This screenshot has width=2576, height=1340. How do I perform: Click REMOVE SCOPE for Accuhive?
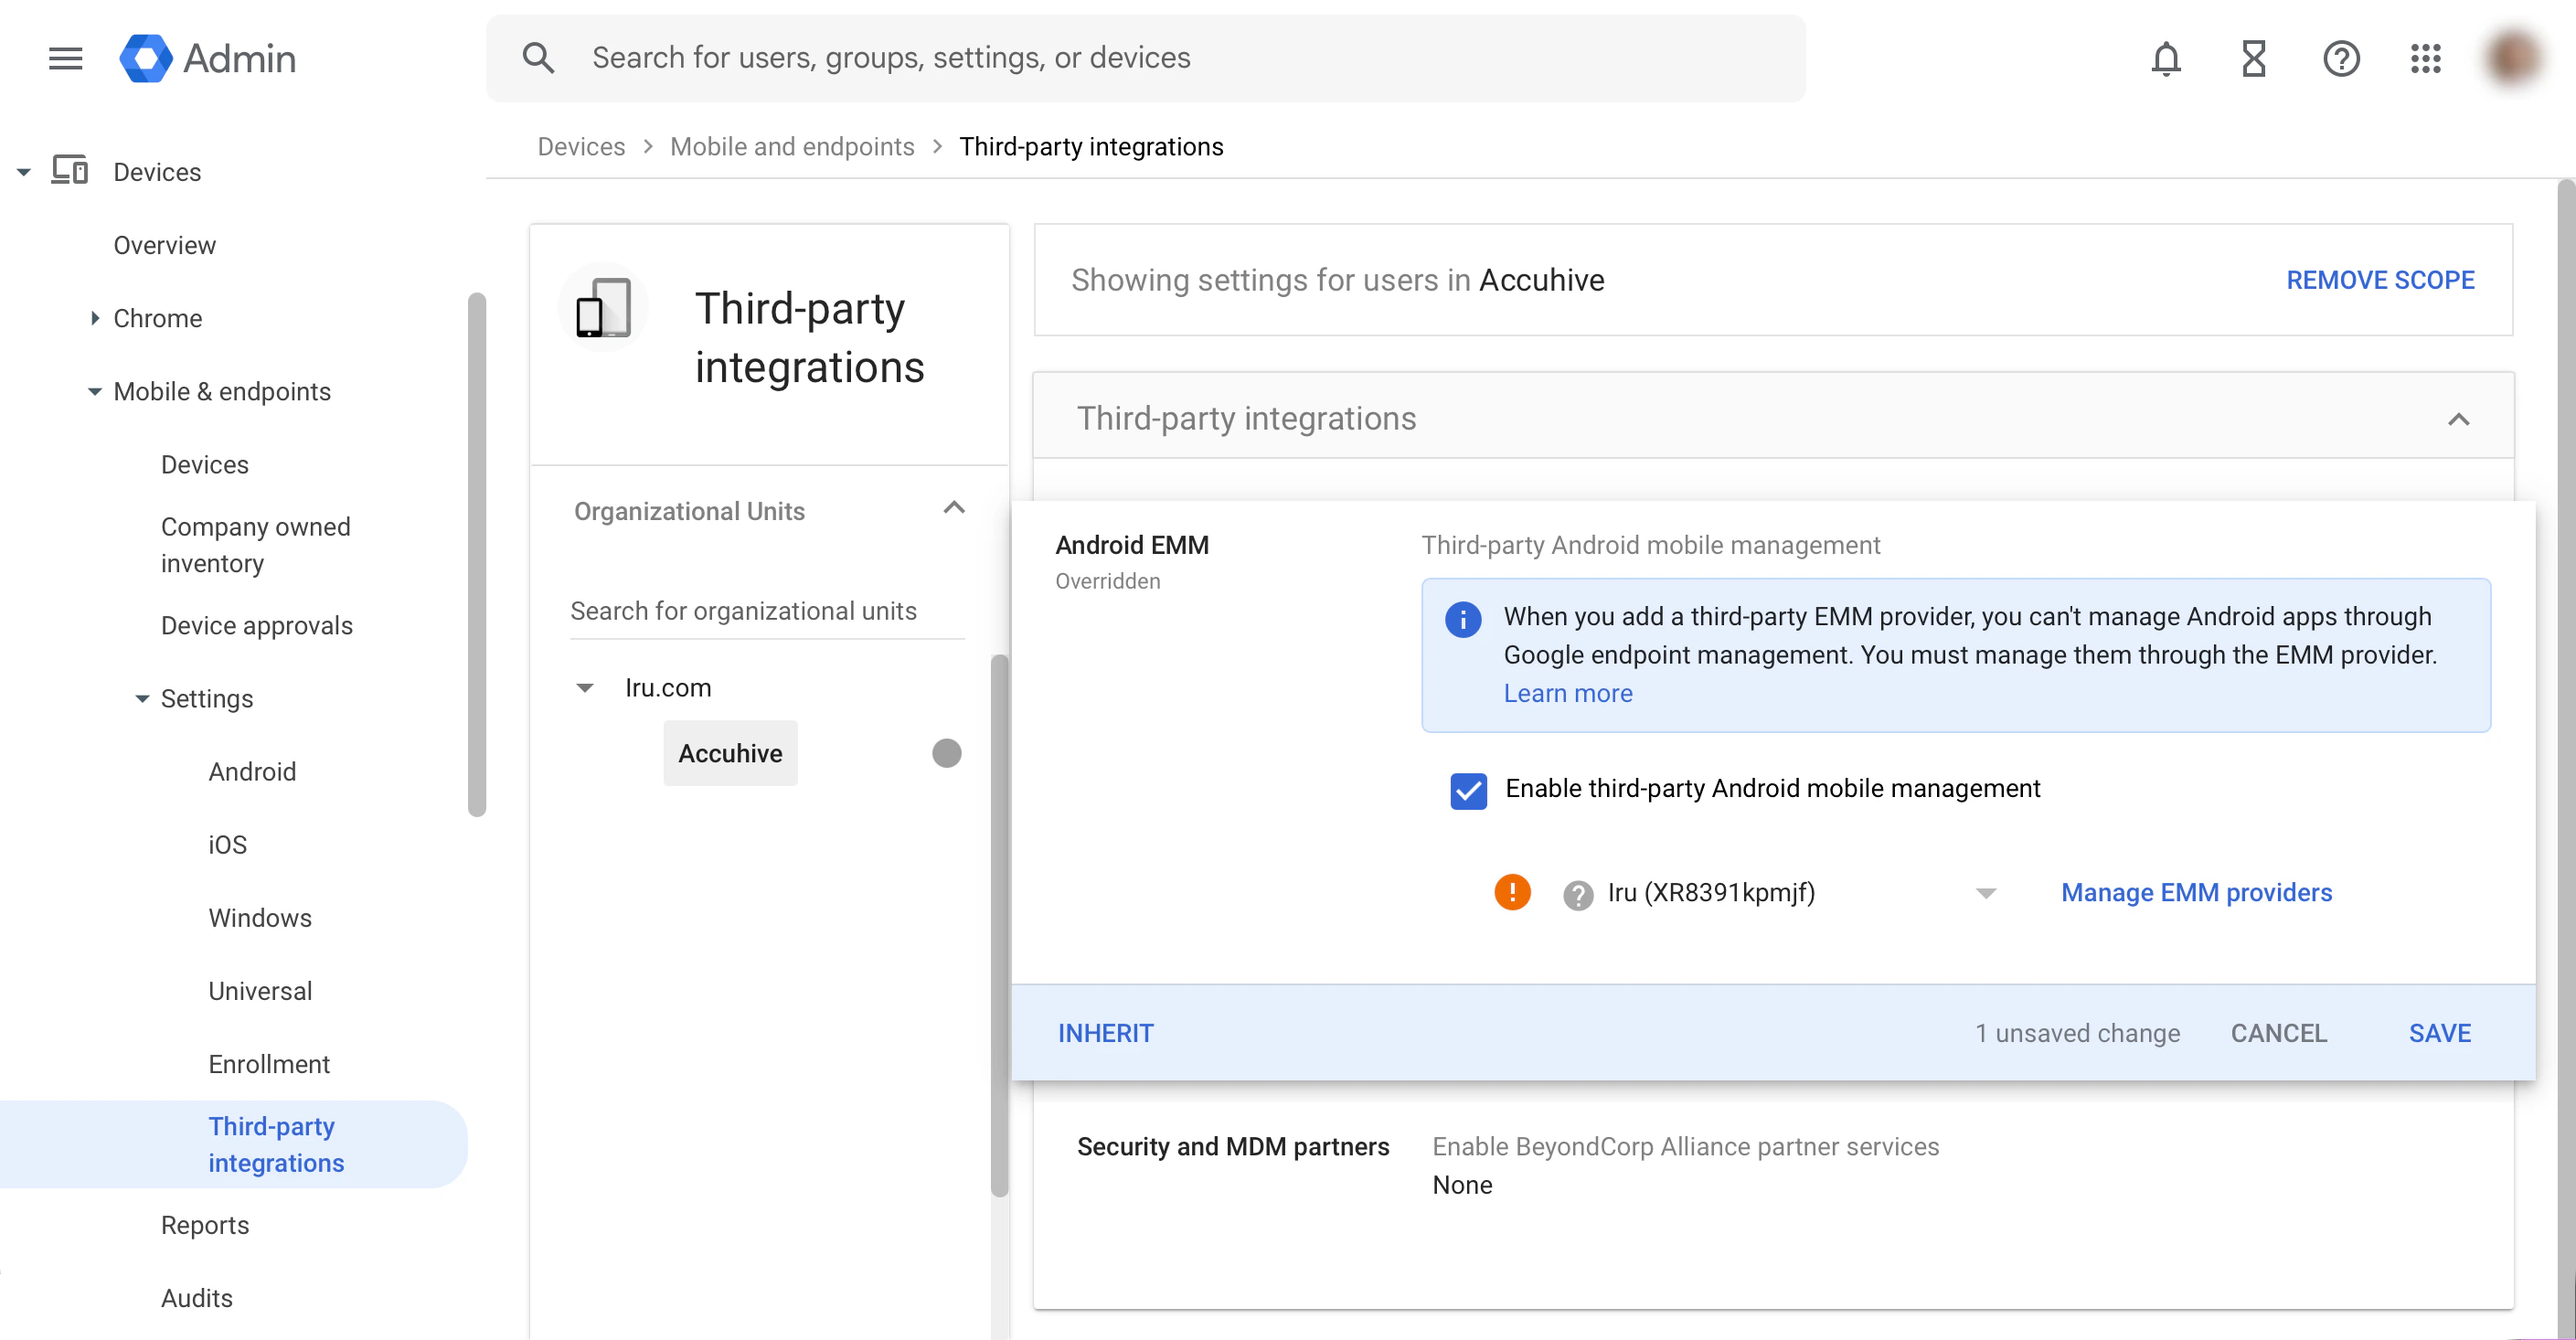(2380, 280)
